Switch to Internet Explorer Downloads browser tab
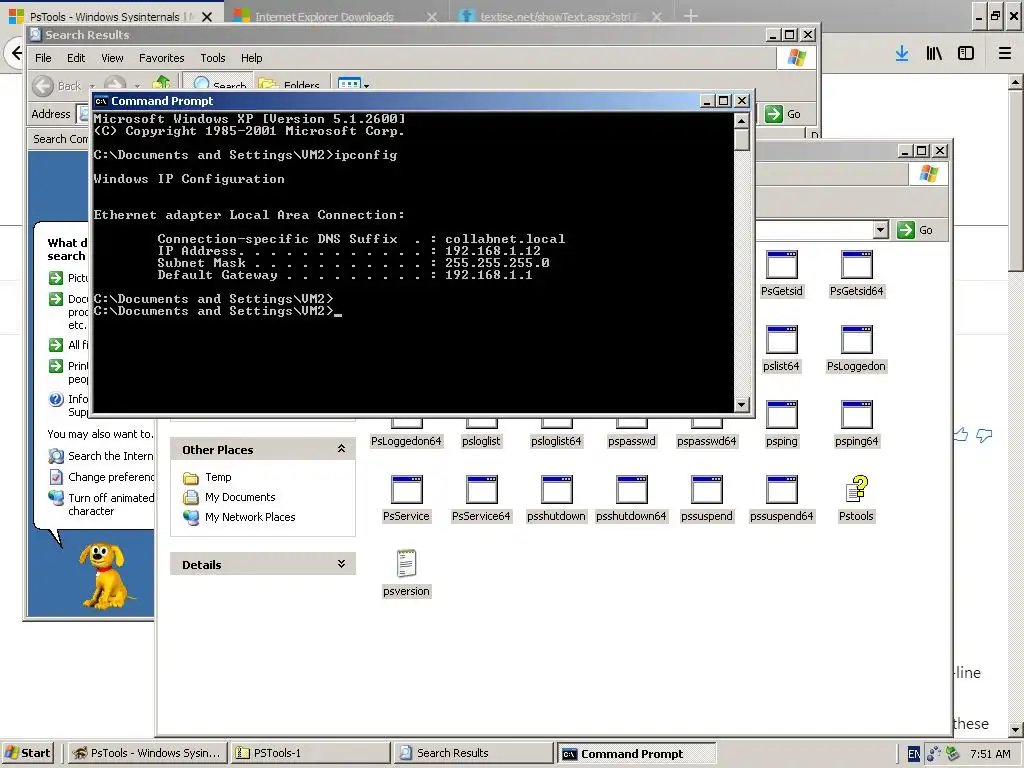The image size is (1024, 768). [x=334, y=16]
